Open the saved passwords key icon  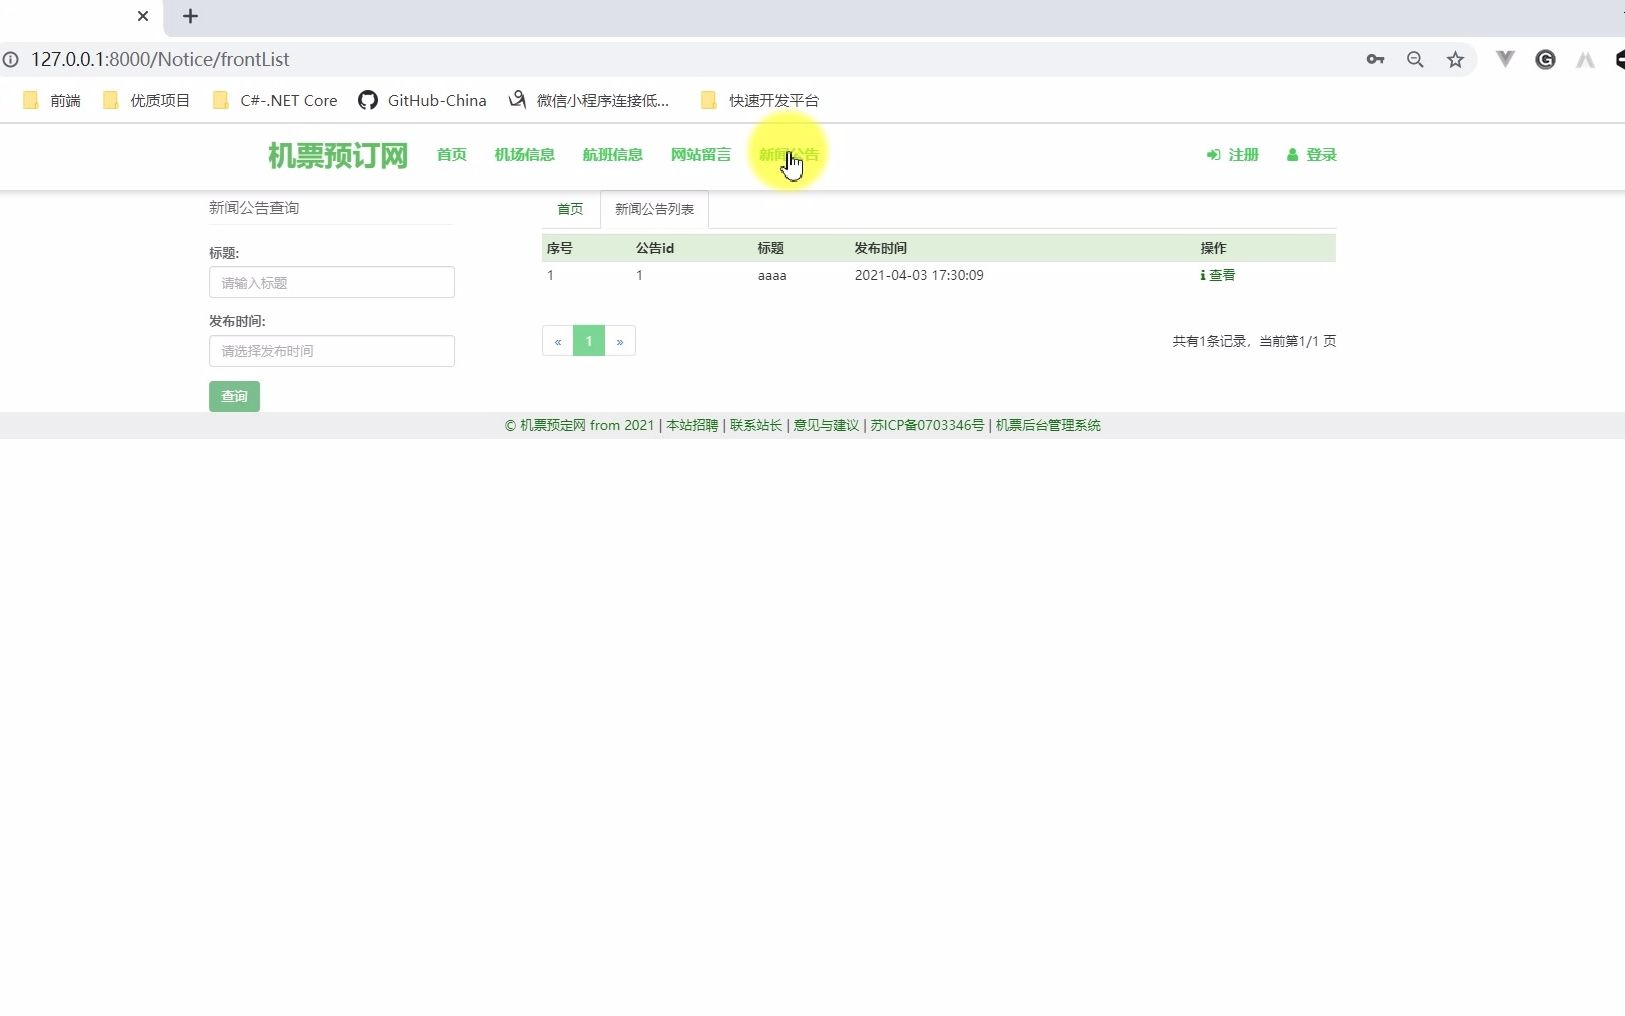pyautogui.click(x=1375, y=59)
